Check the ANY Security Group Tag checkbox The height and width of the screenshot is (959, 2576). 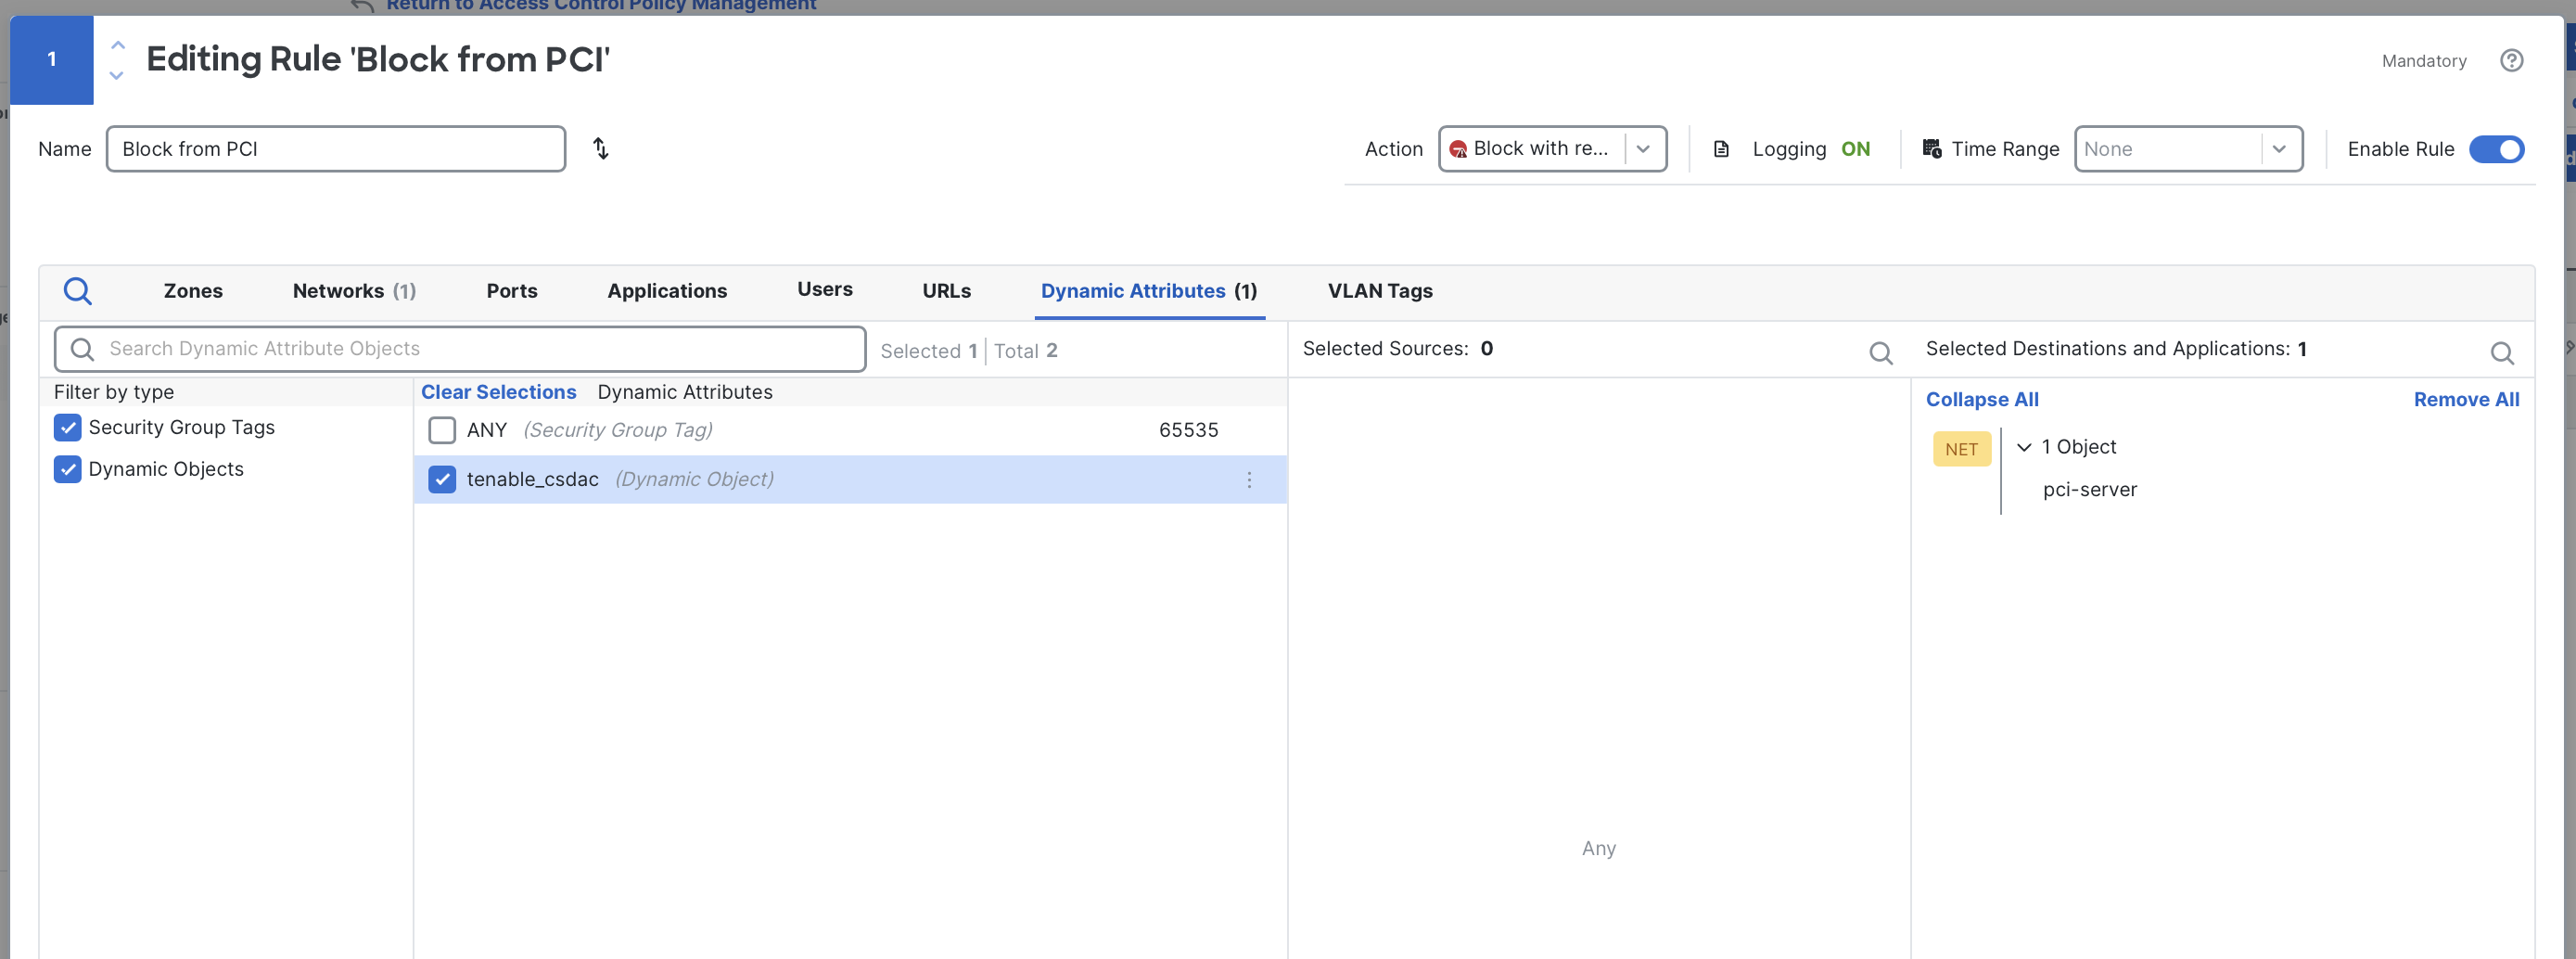pyautogui.click(x=441, y=430)
